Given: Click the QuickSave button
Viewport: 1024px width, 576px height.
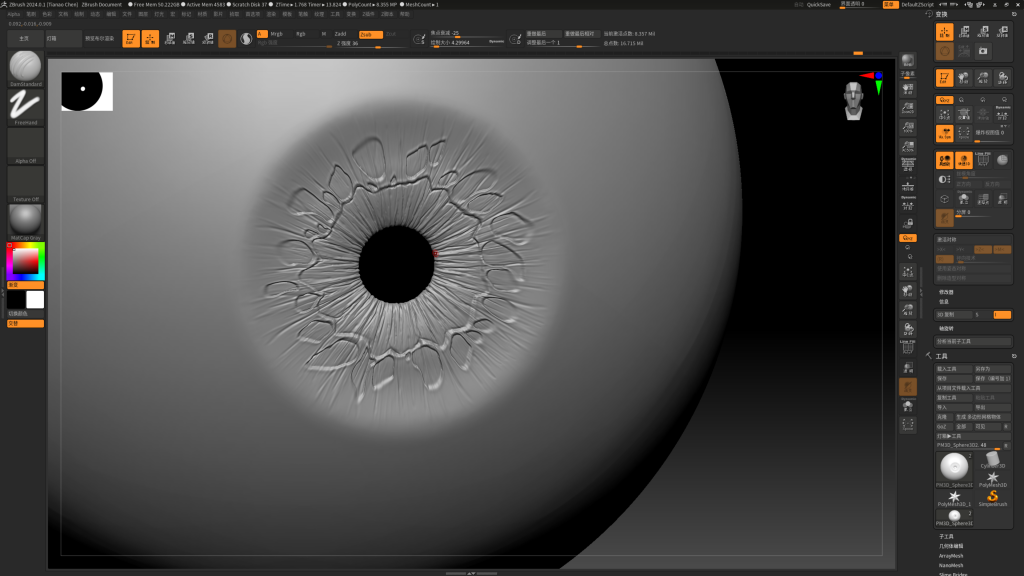Looking at the screenshot, I should point(818,5).
